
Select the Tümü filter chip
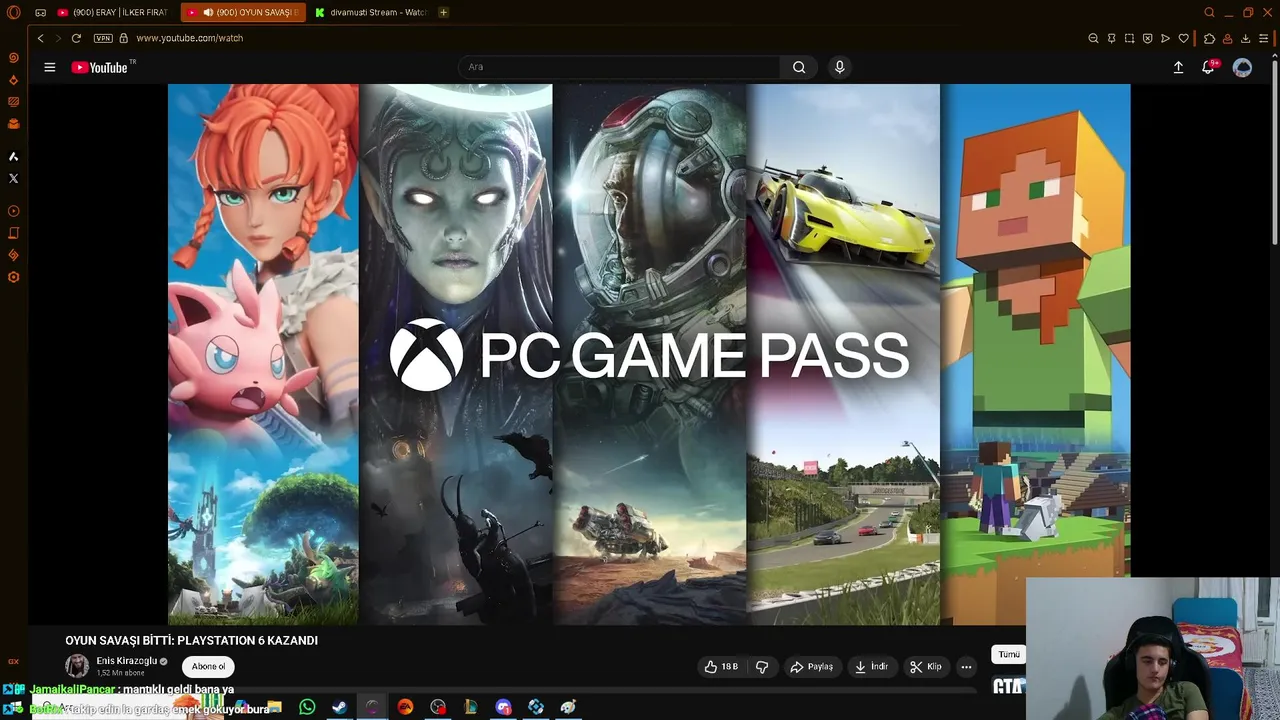(x=1009, y=654)
